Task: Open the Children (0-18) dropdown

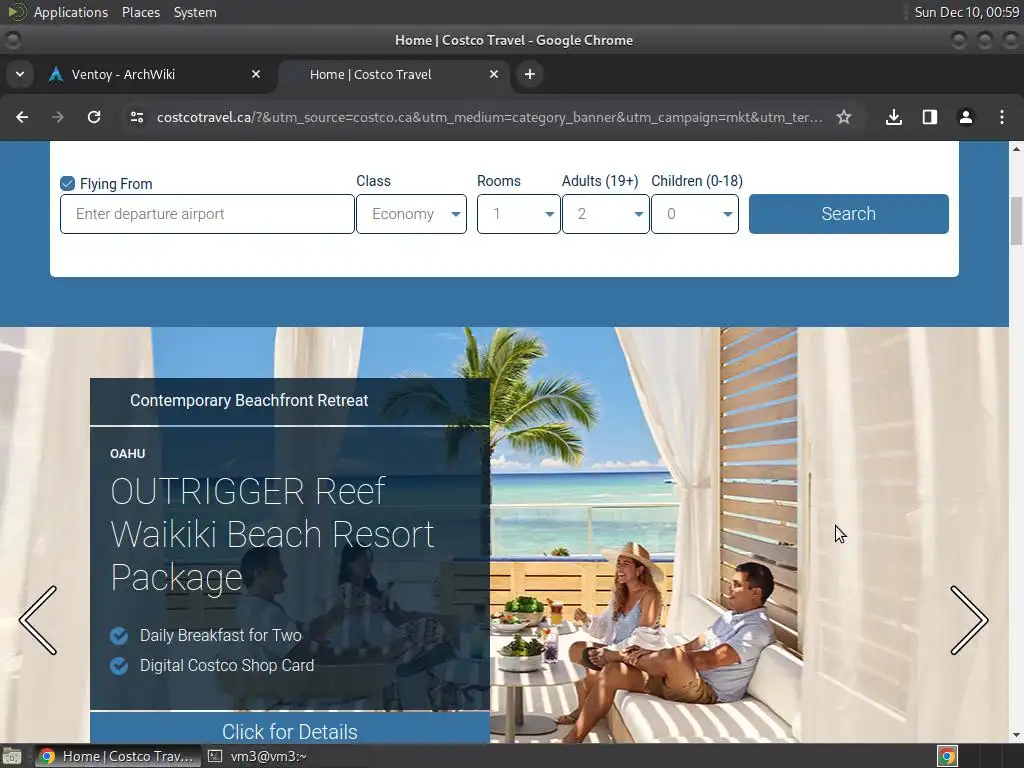Action: tap(695, 214)
